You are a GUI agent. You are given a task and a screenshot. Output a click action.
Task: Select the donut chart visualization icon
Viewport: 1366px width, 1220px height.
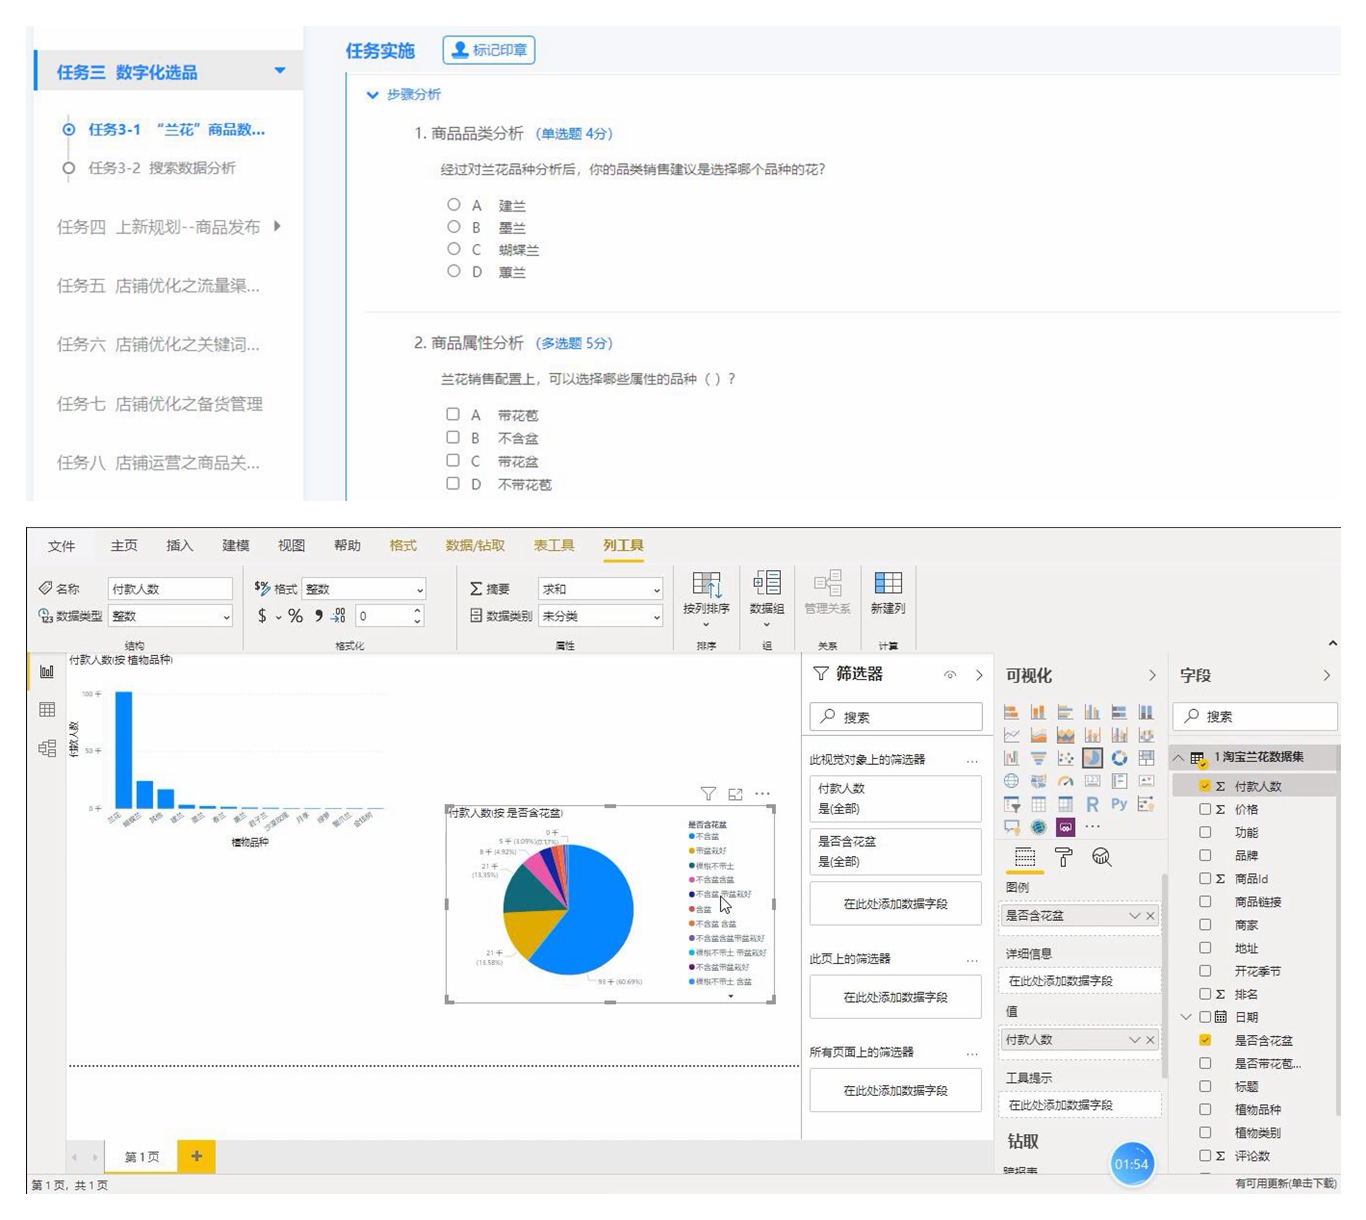pyautogui.click(x=1119, y=758)
